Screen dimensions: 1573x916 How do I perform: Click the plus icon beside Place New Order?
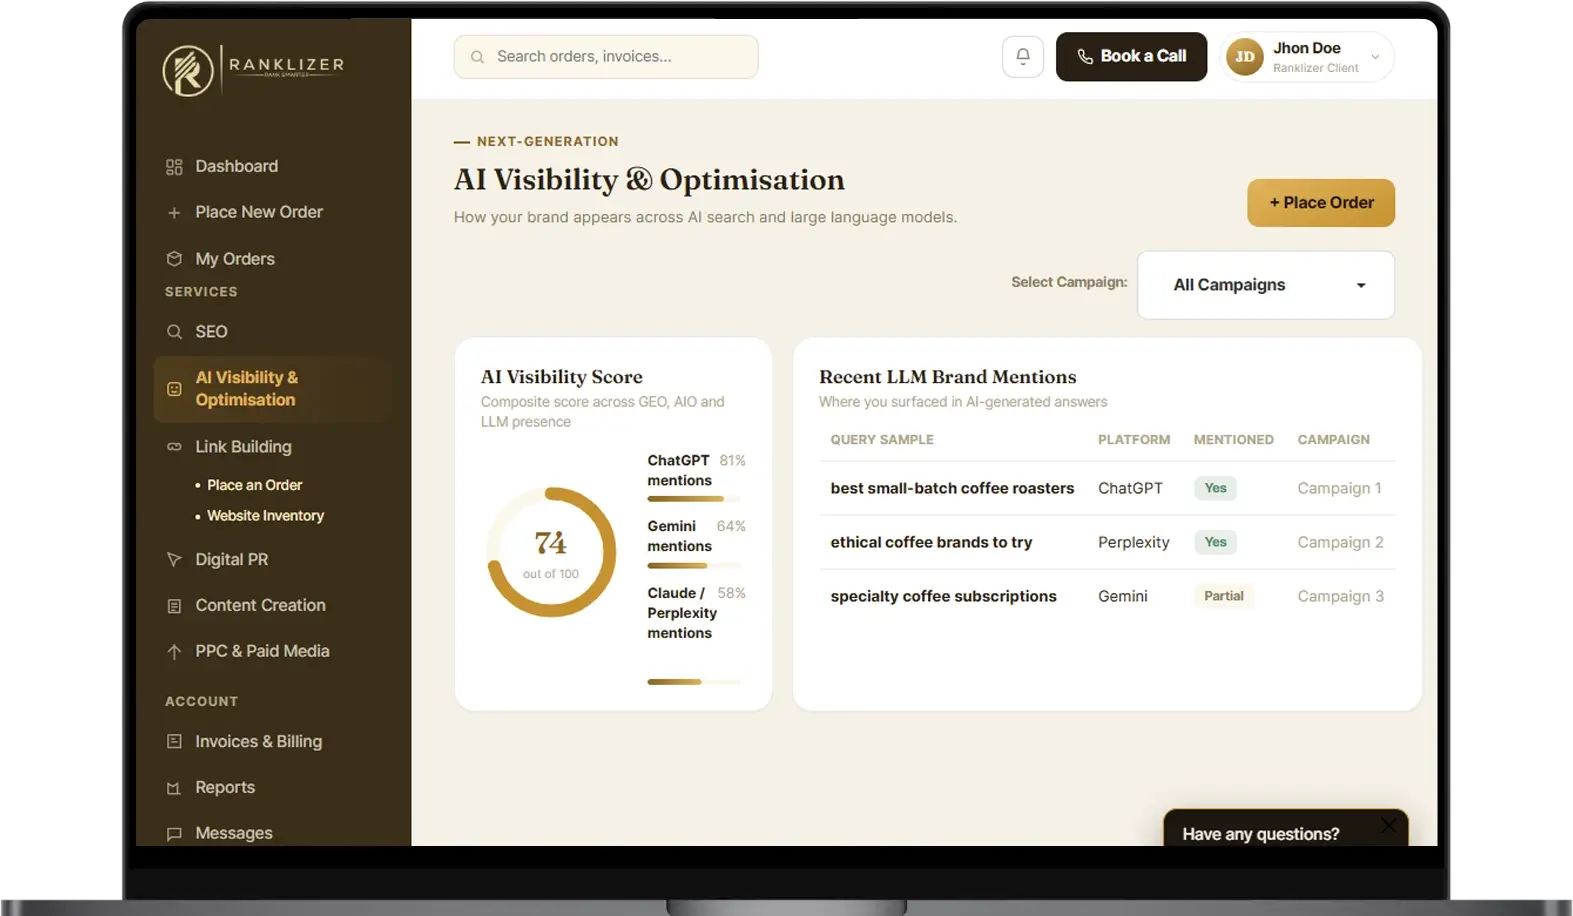174,213
